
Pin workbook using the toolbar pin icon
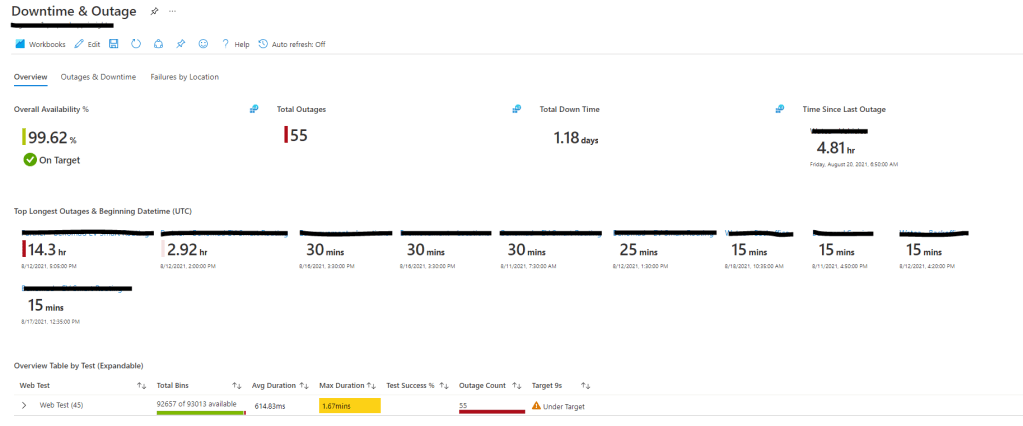(180, 44)
